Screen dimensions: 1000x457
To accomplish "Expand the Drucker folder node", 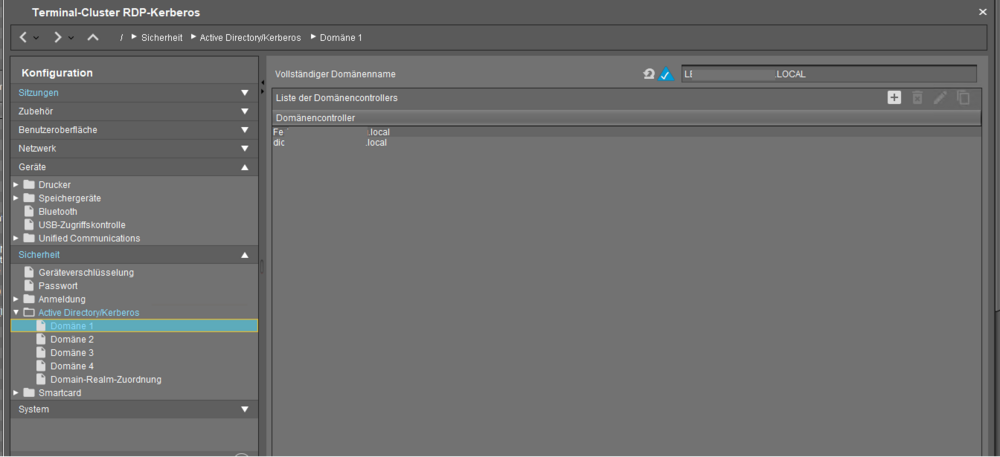I will (16, 185).
